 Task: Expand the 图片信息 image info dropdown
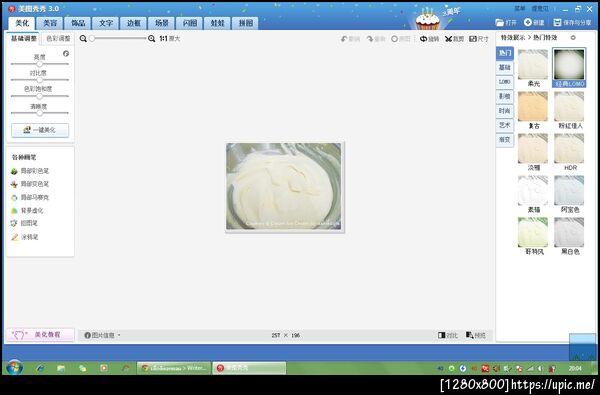click(x=102, y=335)
